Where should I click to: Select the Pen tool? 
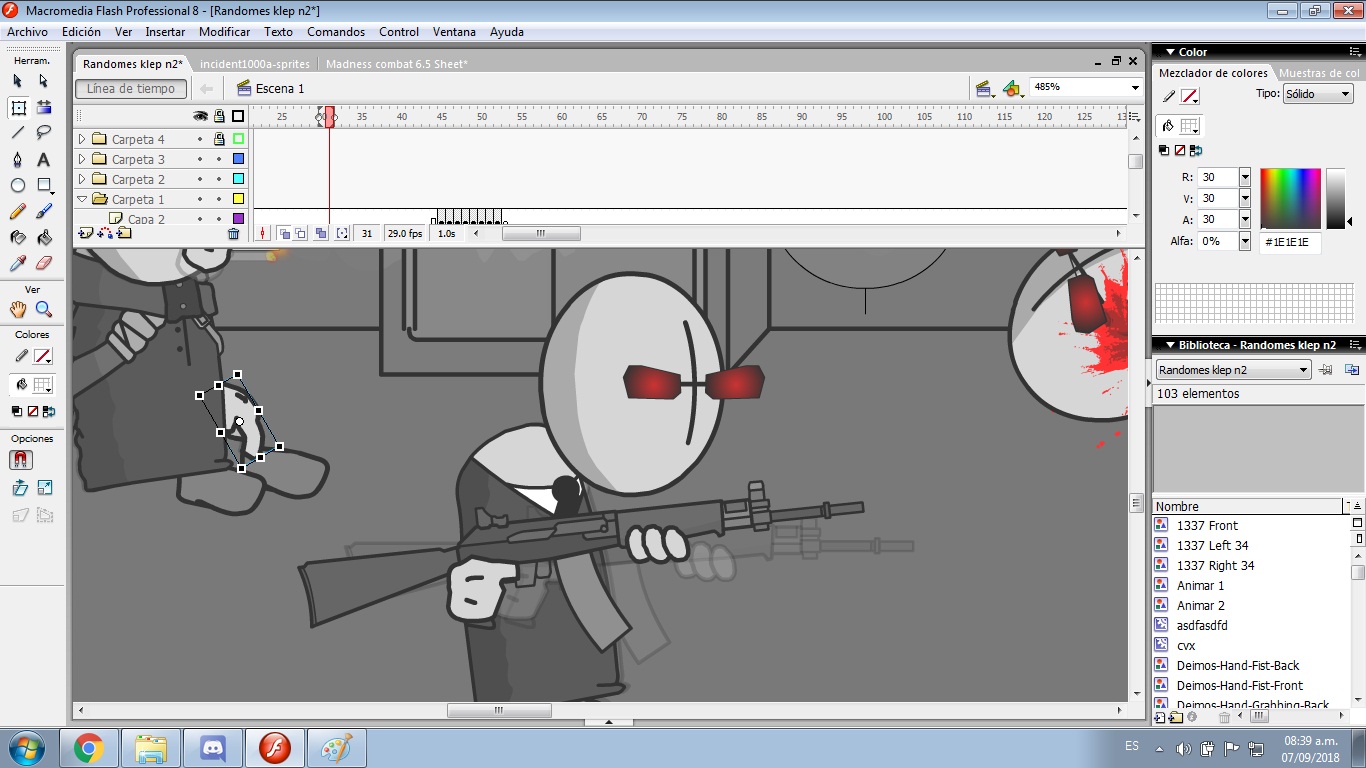click(x=18, y=159)
